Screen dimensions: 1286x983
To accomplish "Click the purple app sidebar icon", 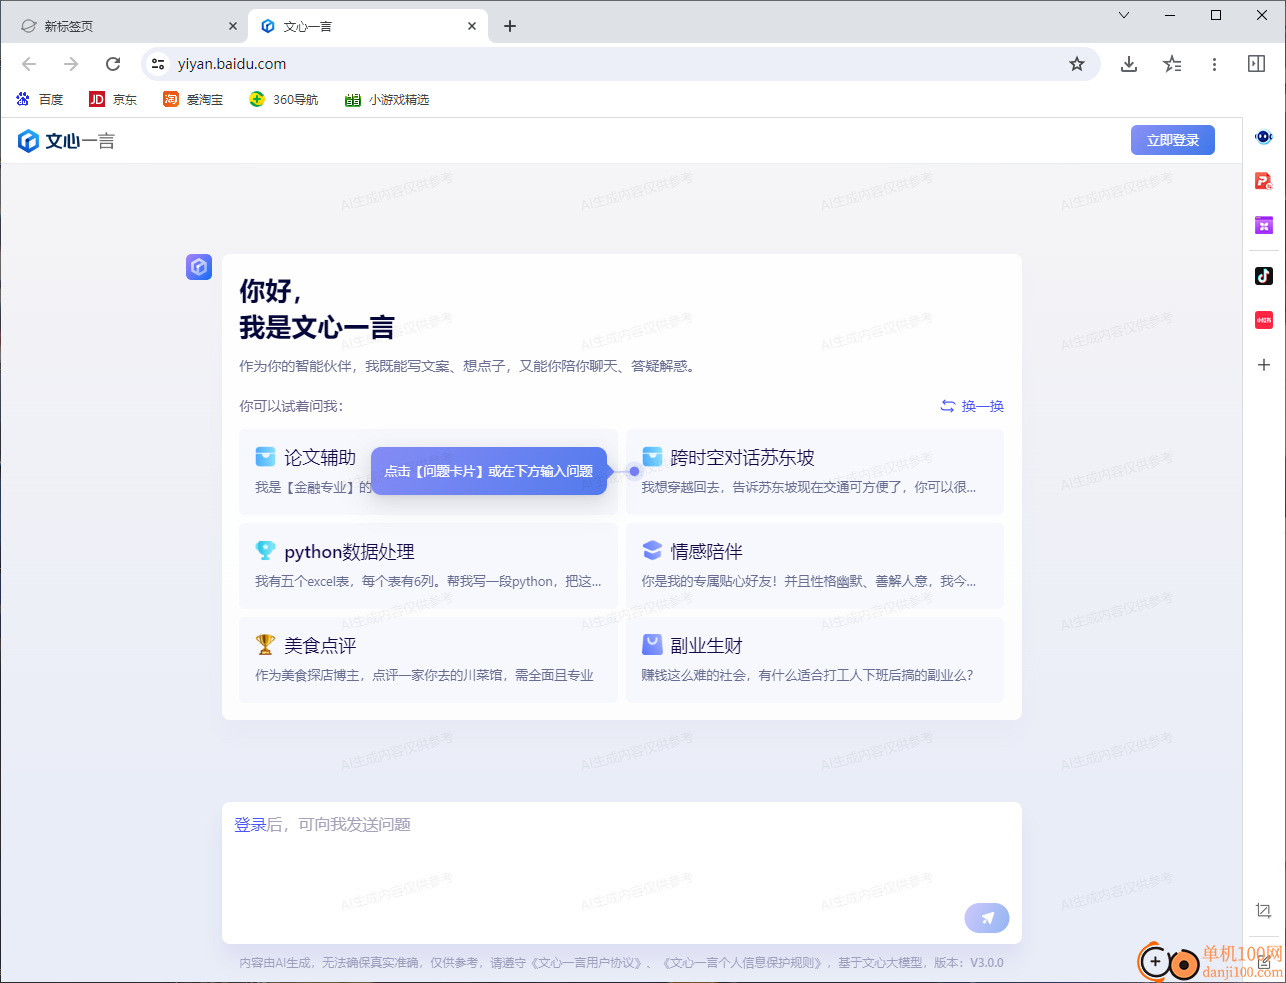I will 1264,225.
